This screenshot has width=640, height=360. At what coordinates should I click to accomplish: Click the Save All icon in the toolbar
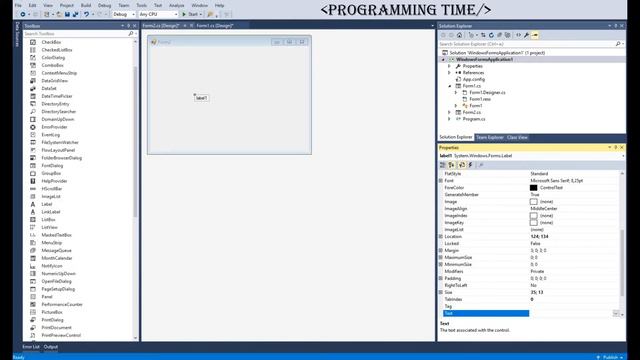(x=76, y=14)
